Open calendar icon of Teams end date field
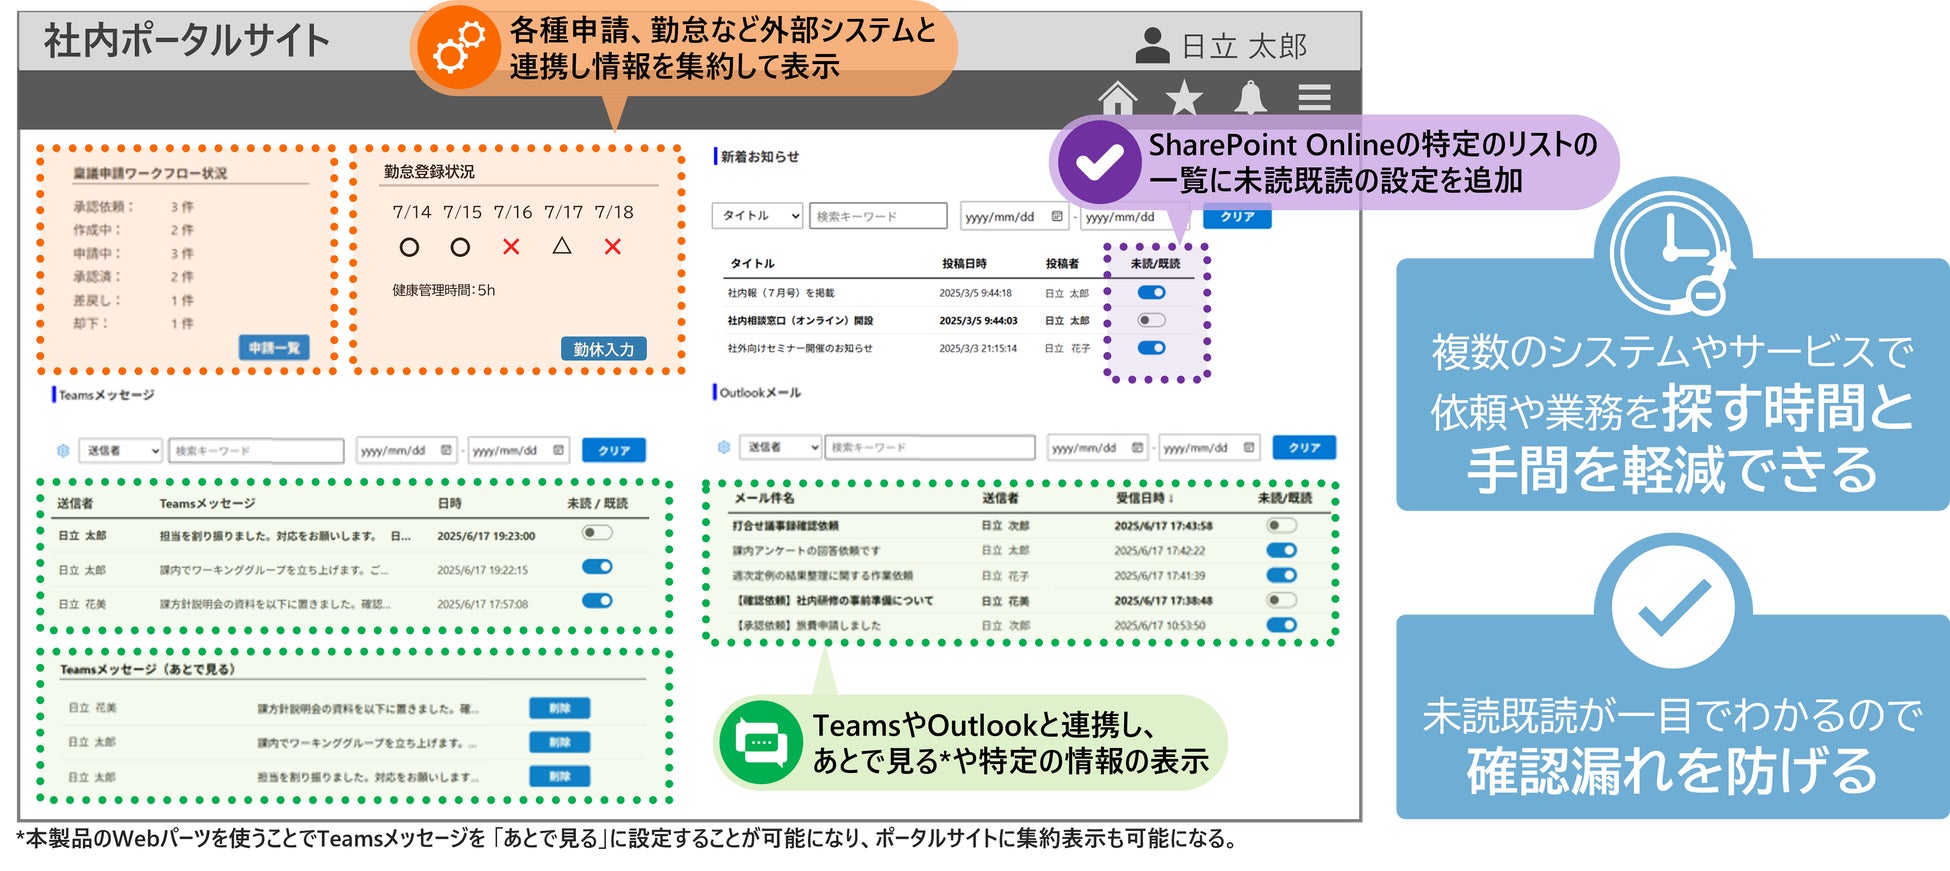This screenshot has width=1950, height=871. point(558,451)
